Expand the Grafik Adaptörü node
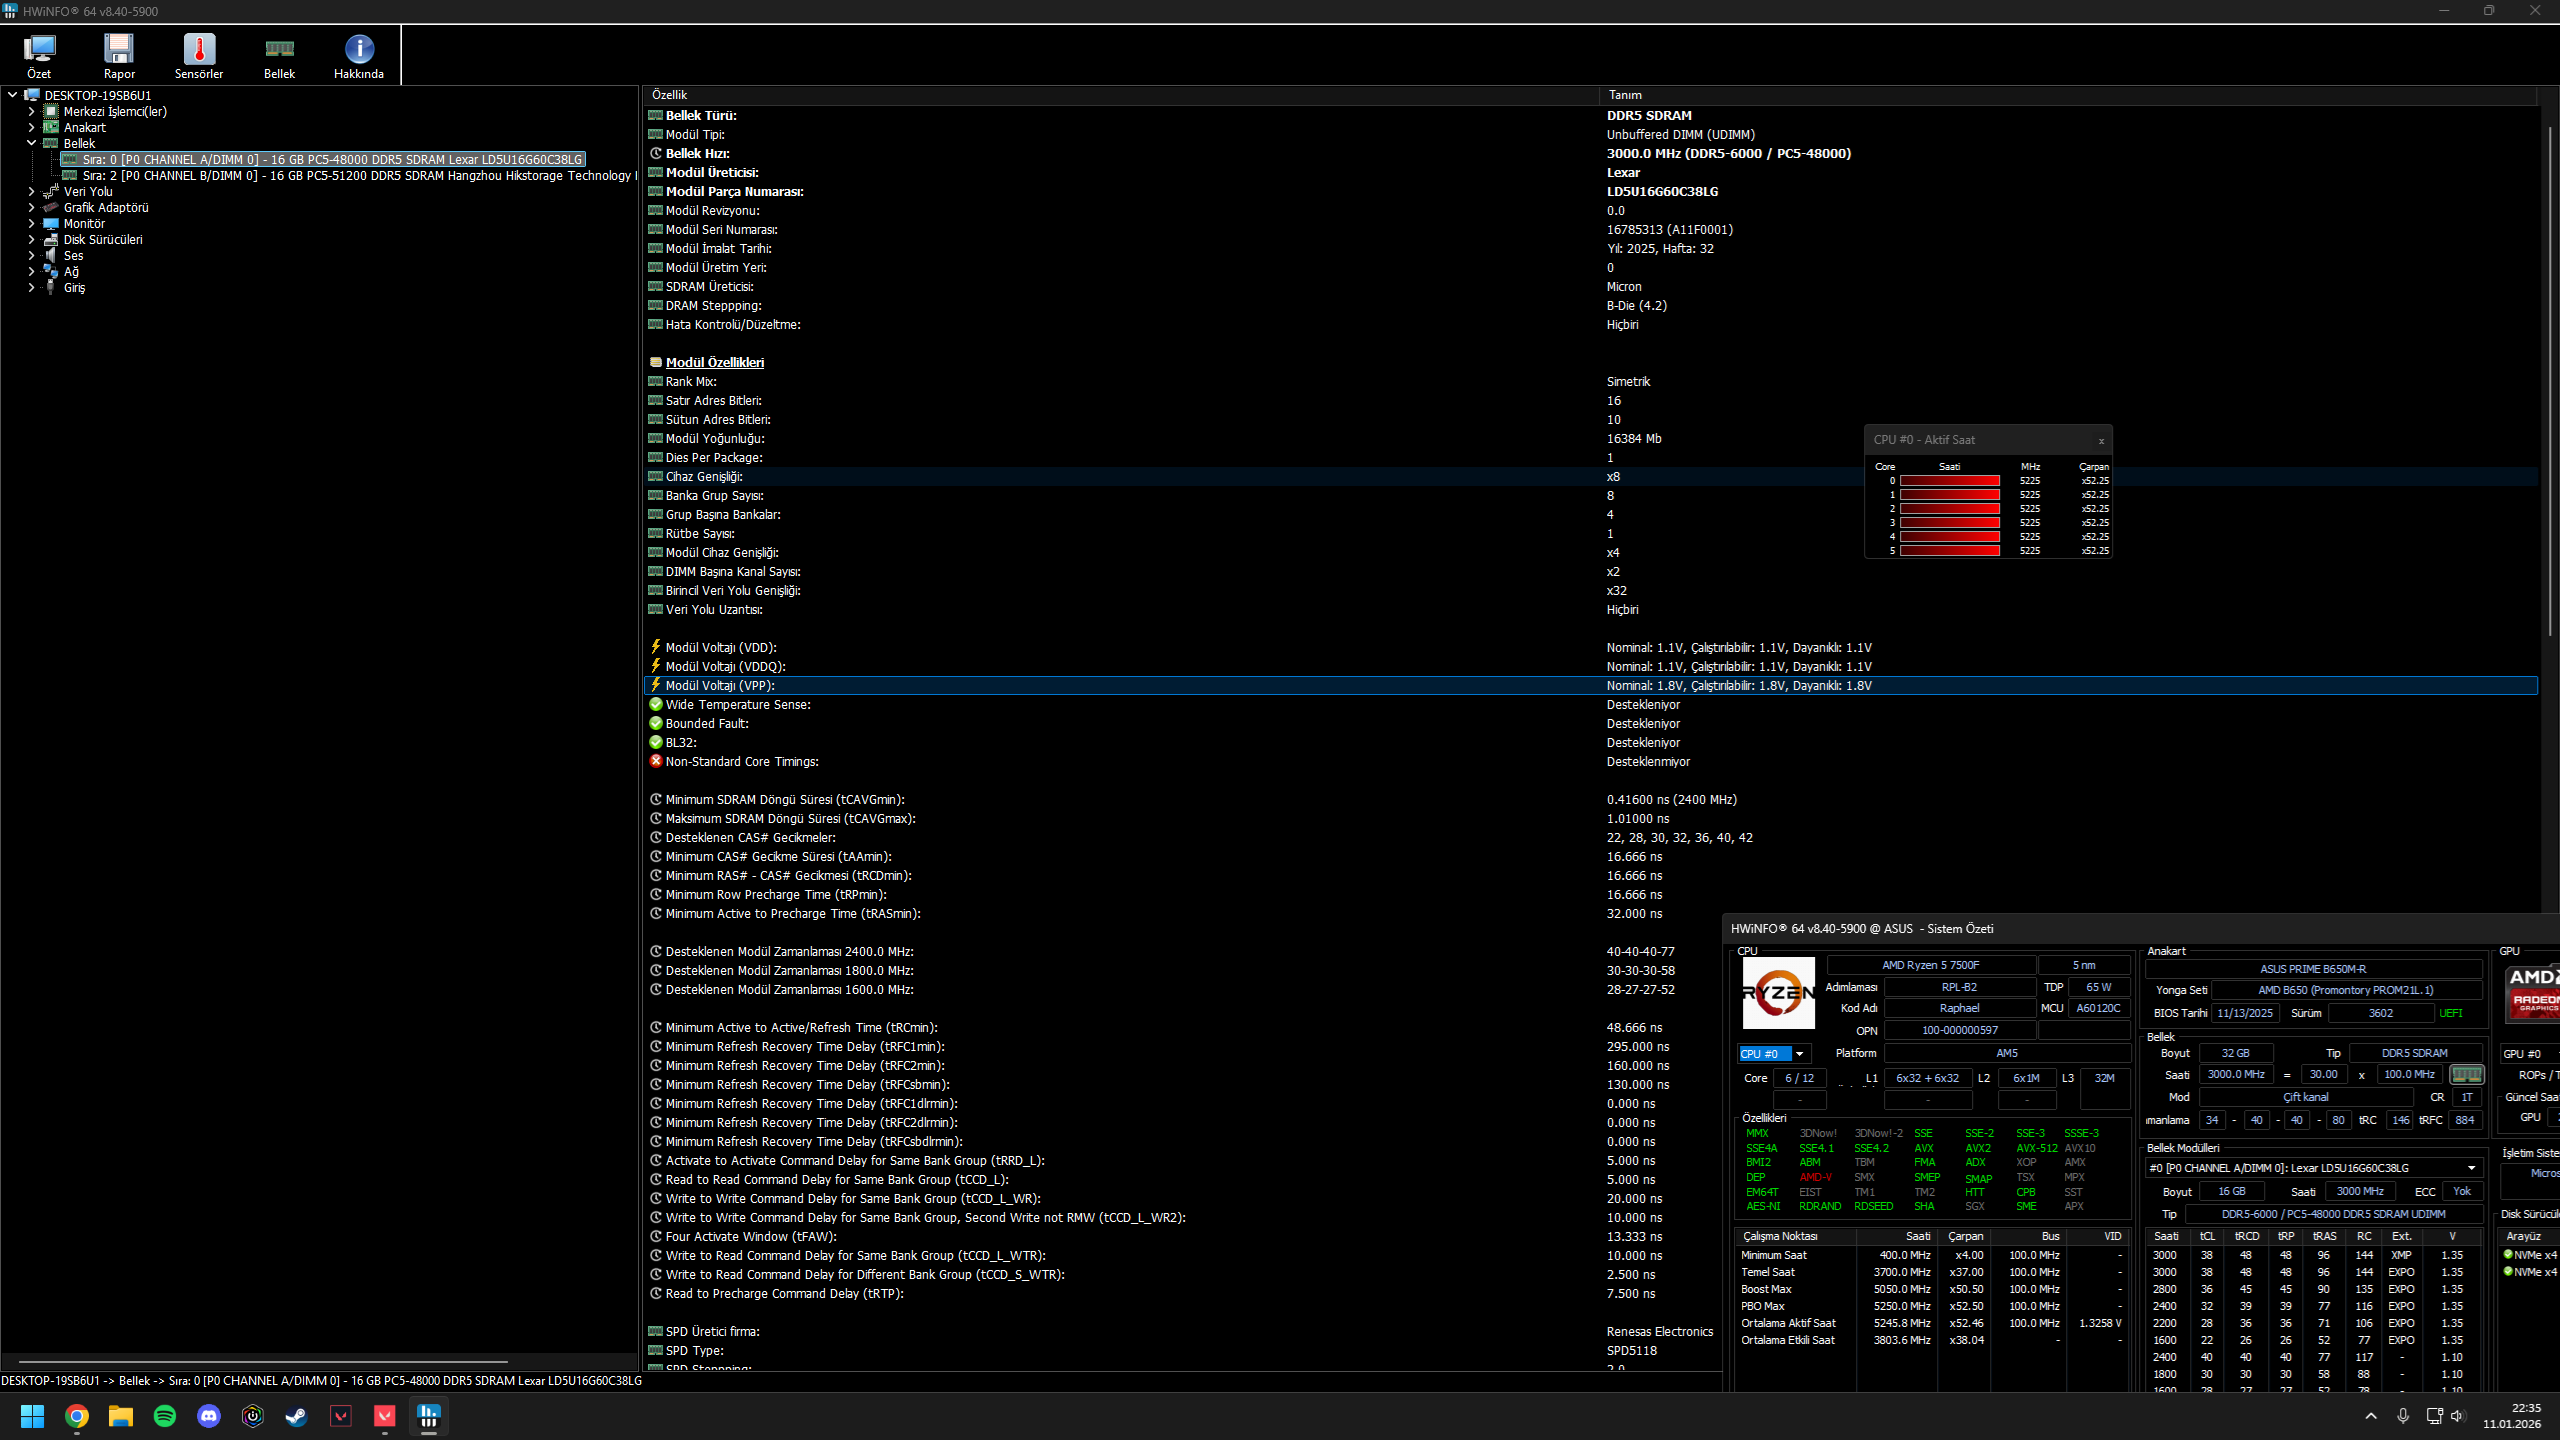The width and height of the screenshot is (2560, 1440). pos(31,207)
